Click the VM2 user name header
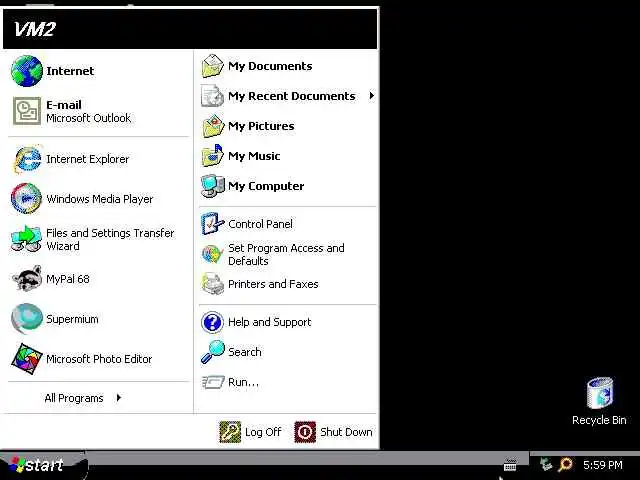 (34, 29)
